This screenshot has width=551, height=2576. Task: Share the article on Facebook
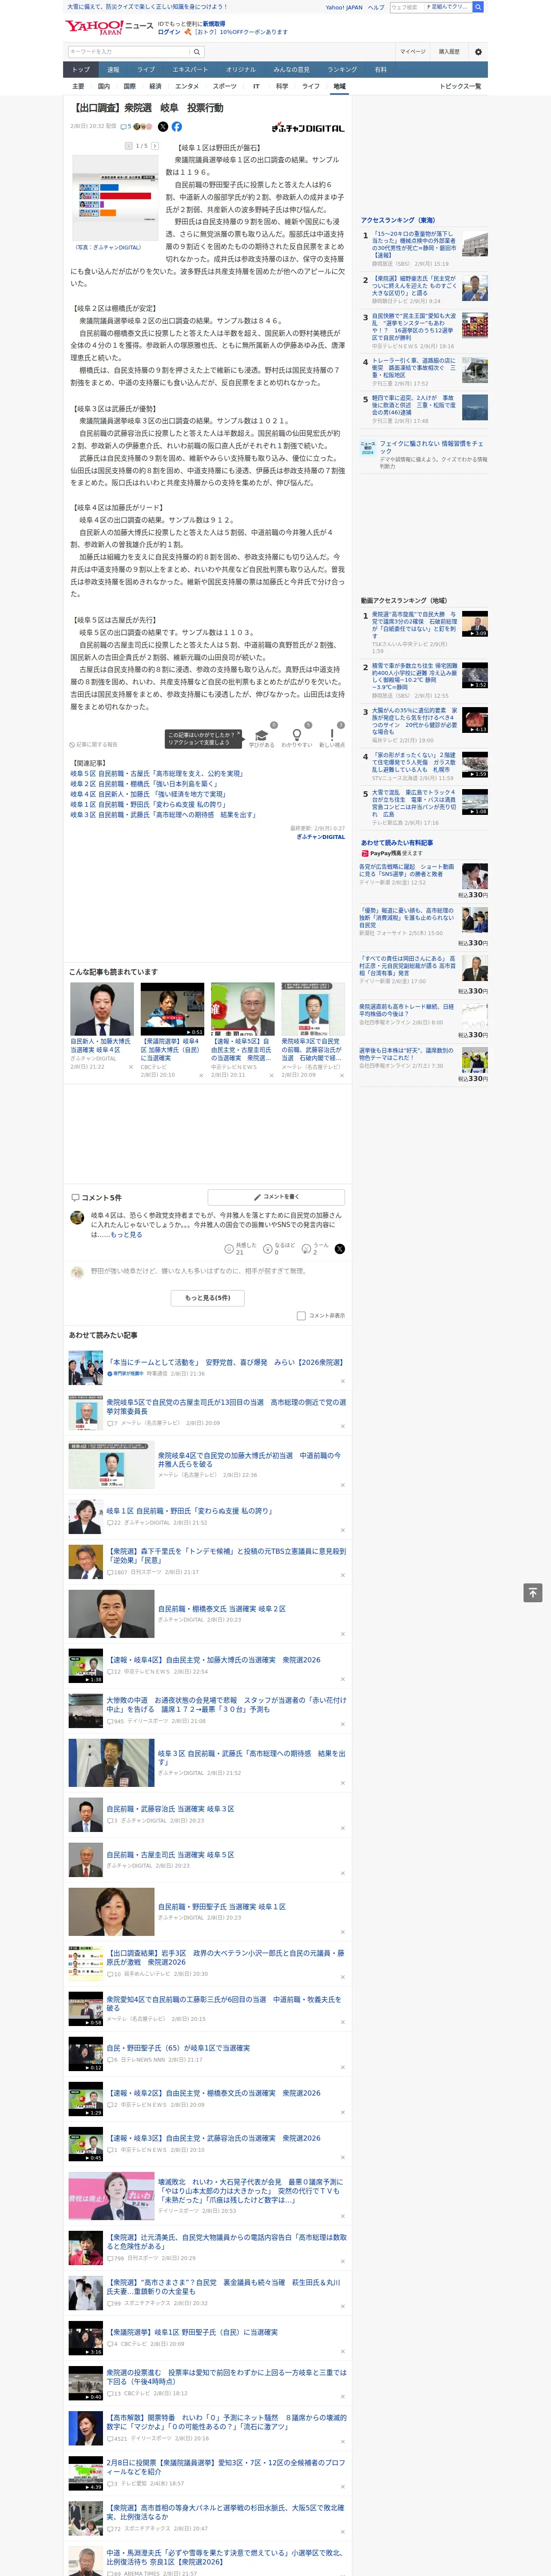coord(177,127)
